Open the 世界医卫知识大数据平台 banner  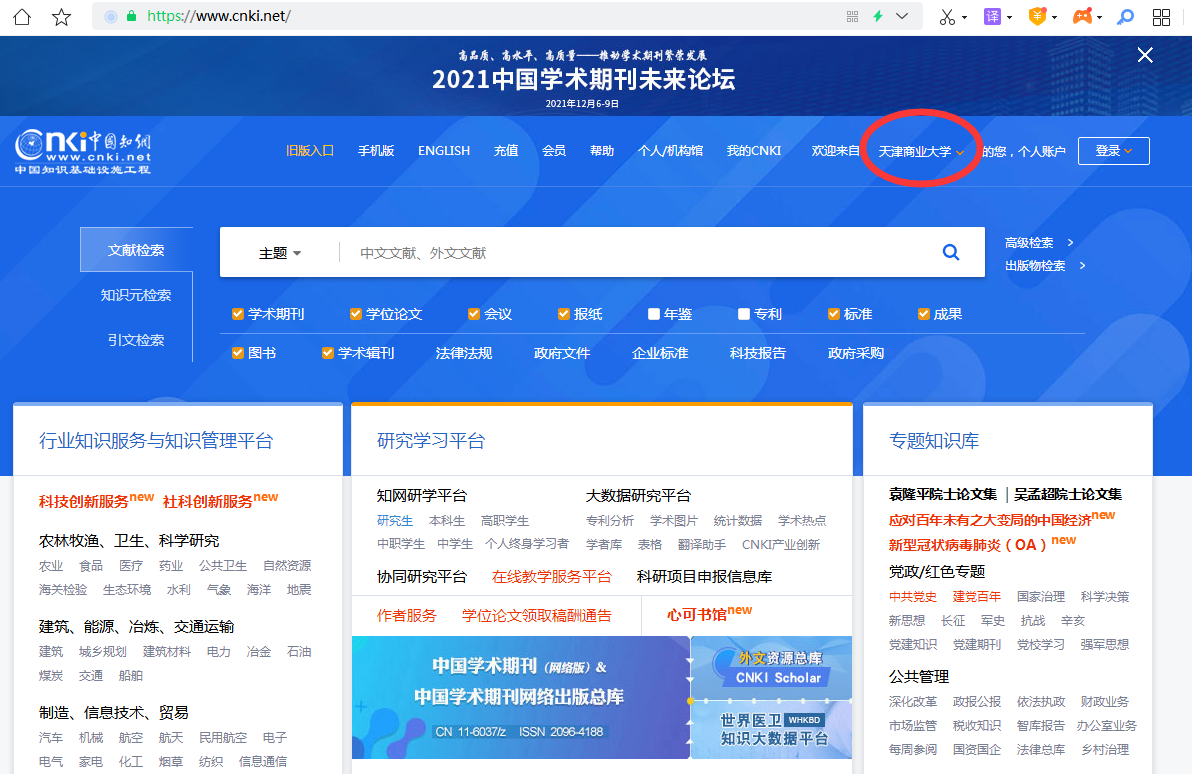771,730
